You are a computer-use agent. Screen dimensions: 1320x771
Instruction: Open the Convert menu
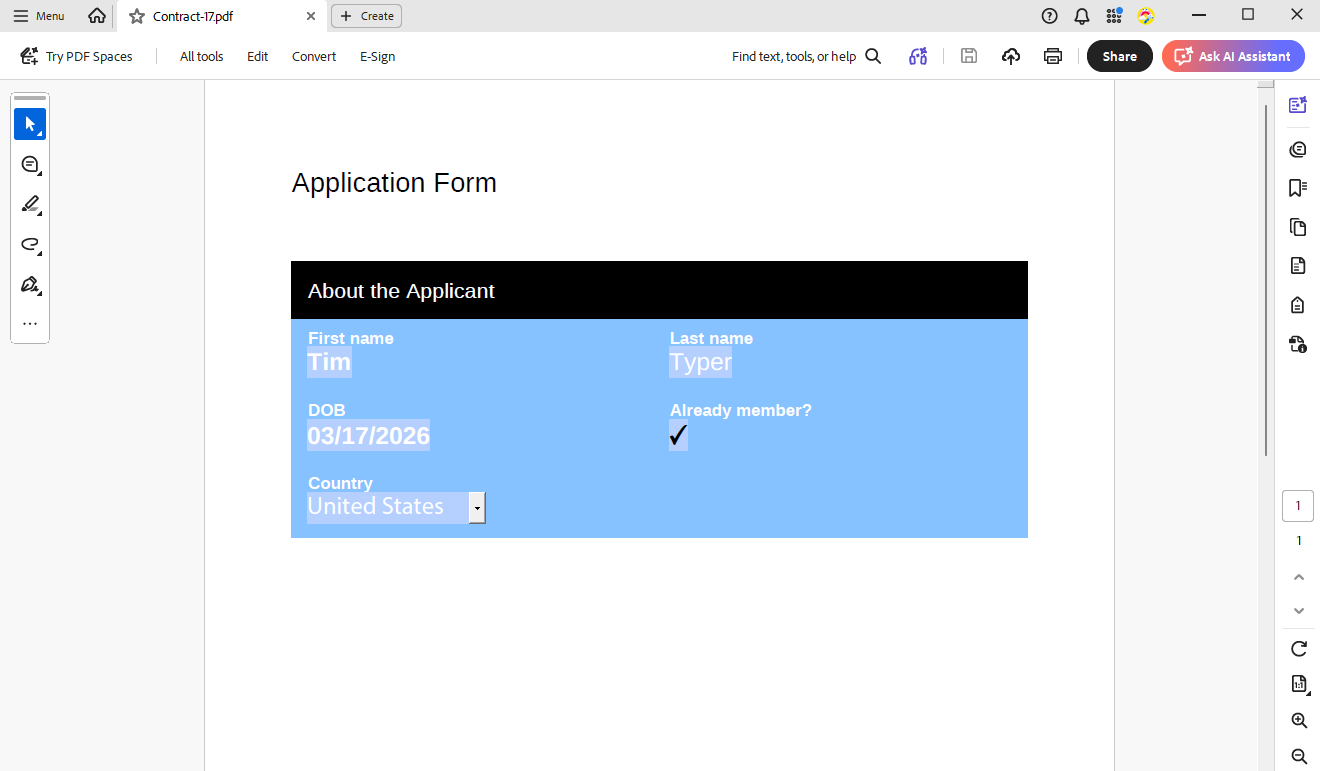[313, 56]
